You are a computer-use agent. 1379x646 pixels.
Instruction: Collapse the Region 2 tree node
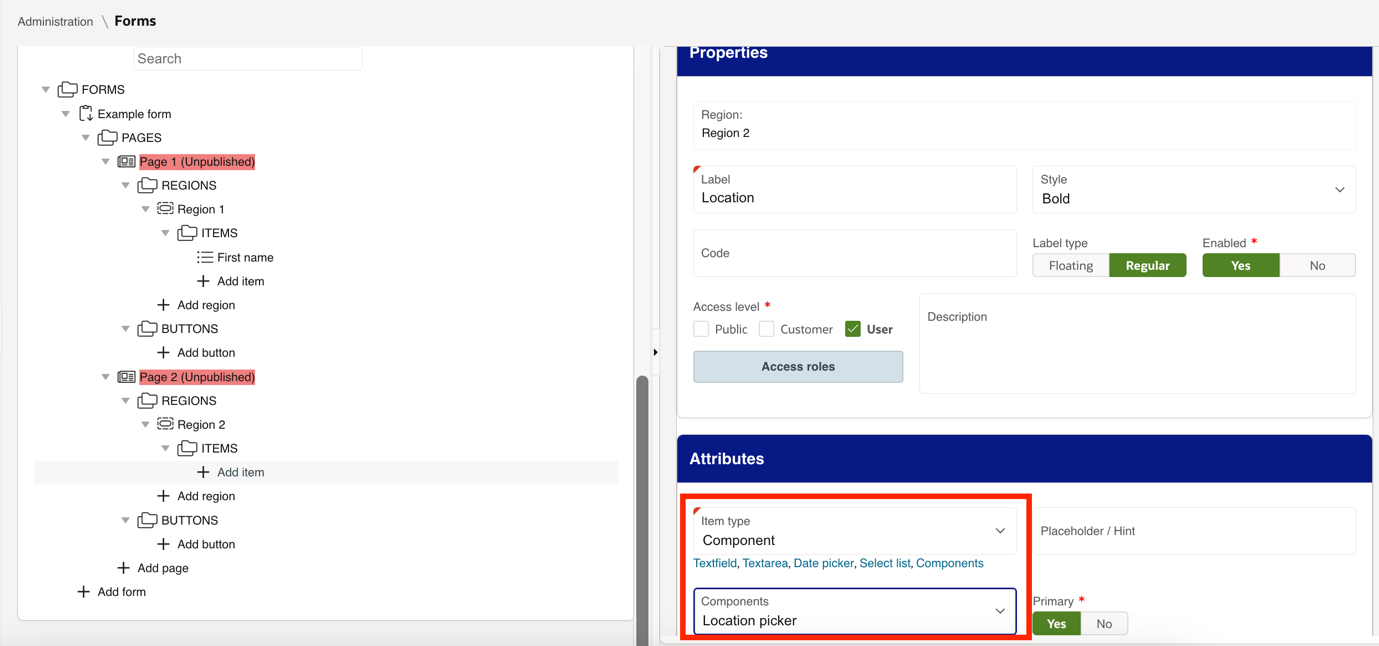coord(145,424)
